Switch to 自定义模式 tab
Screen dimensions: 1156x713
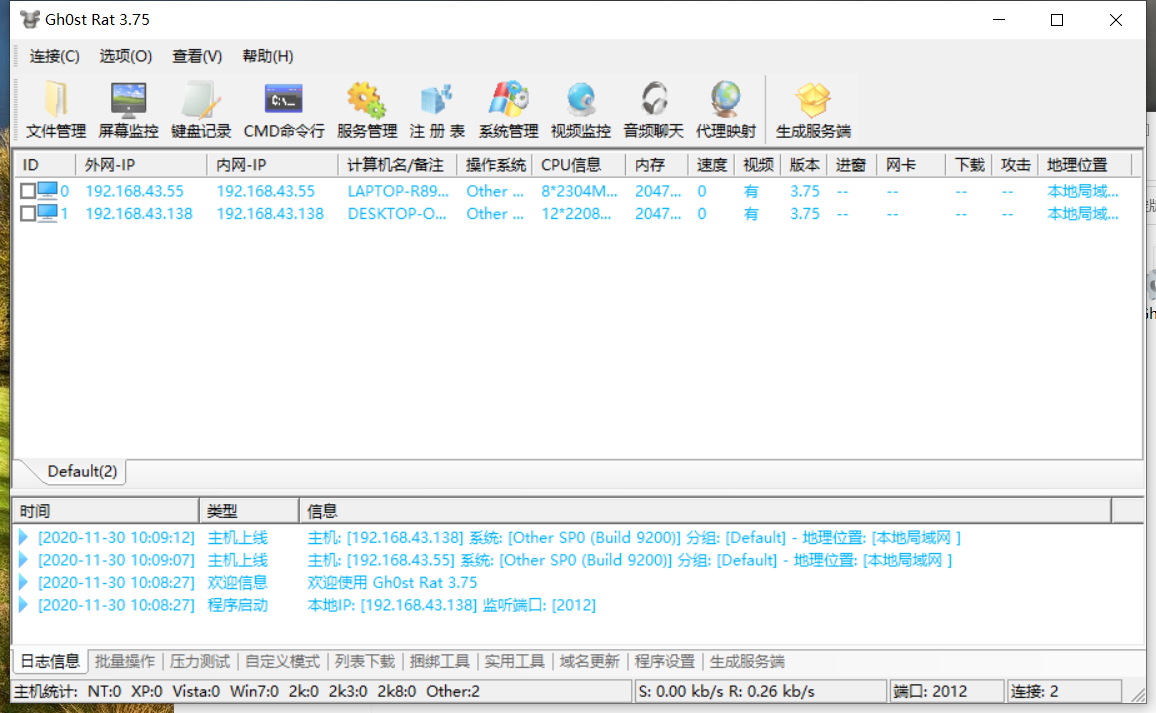click(x=282, y=661)
